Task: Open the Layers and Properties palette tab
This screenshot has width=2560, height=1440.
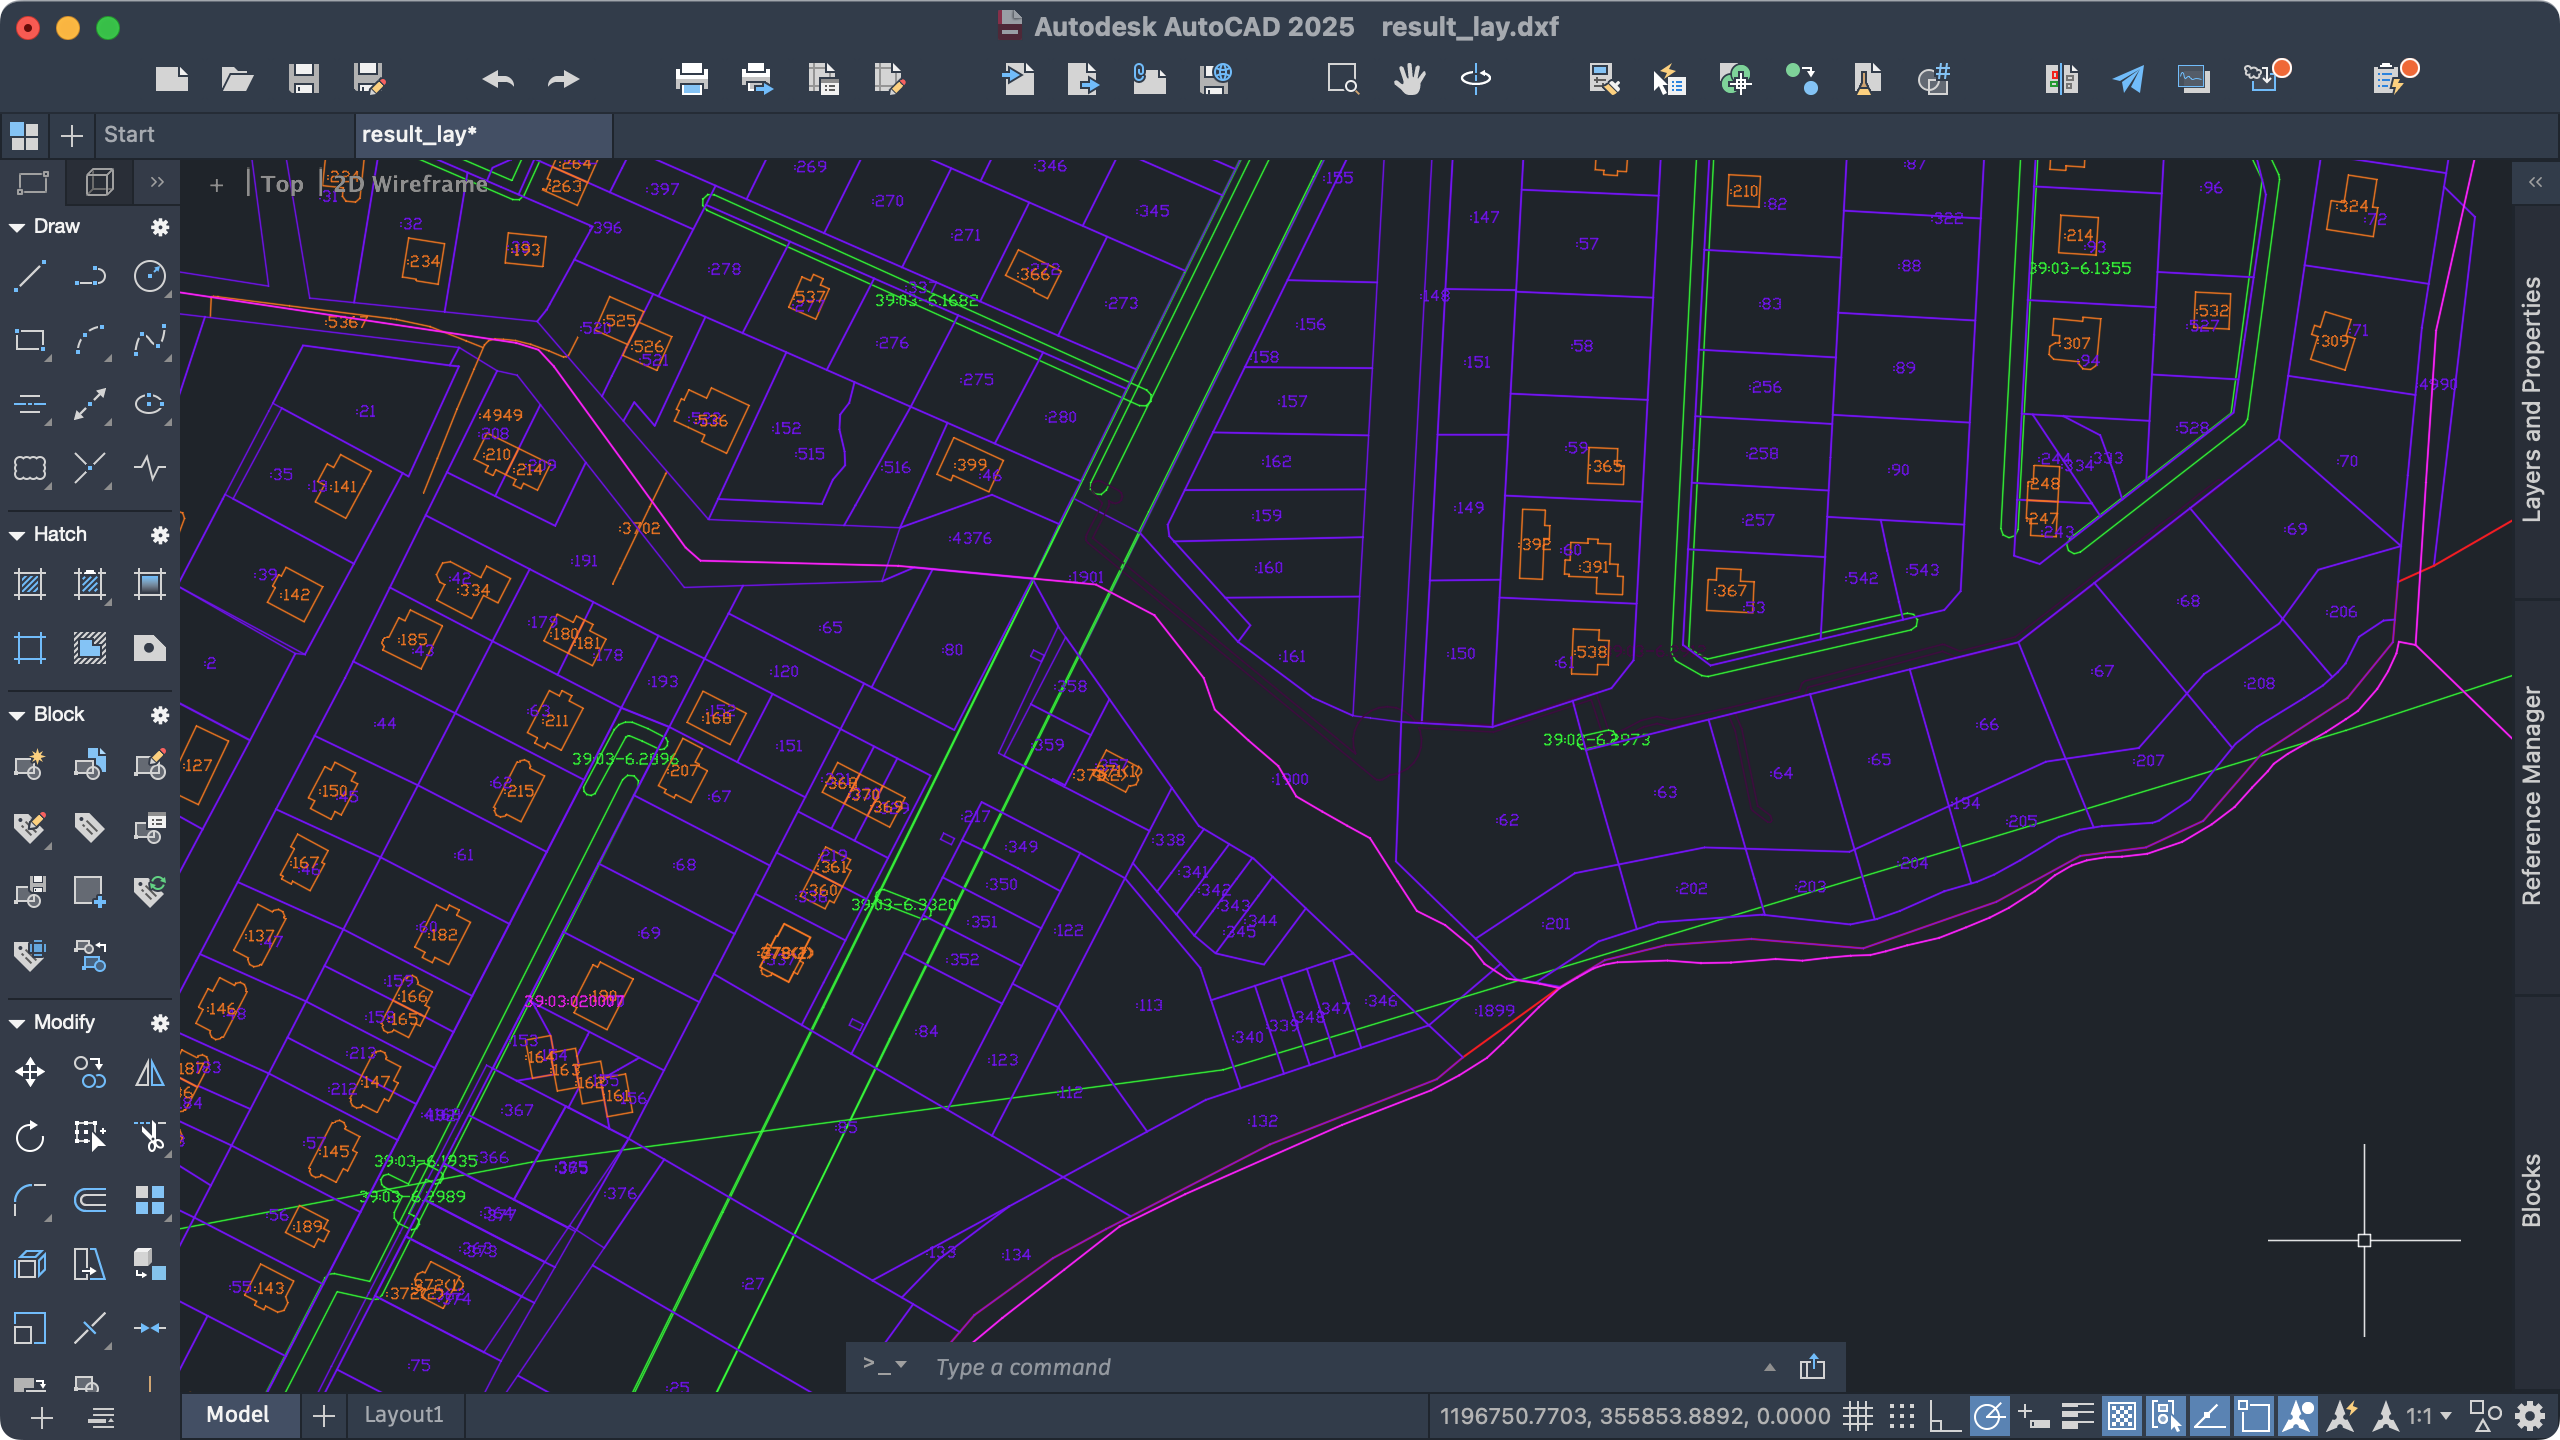Action: (2532, 398)
